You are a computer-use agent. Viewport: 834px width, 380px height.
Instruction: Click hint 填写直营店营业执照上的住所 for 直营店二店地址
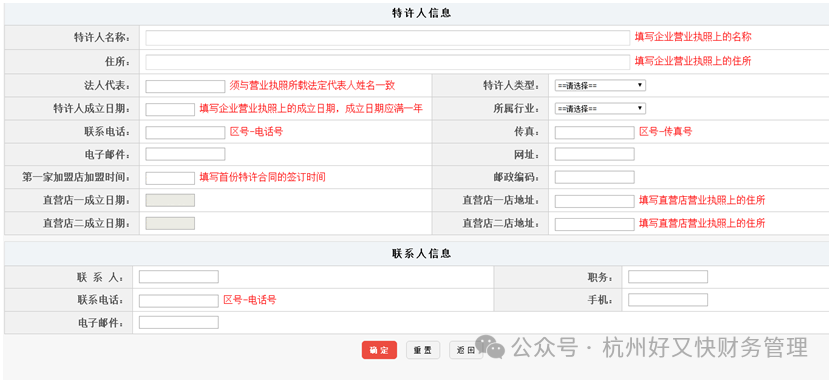(x=702, y=223)
